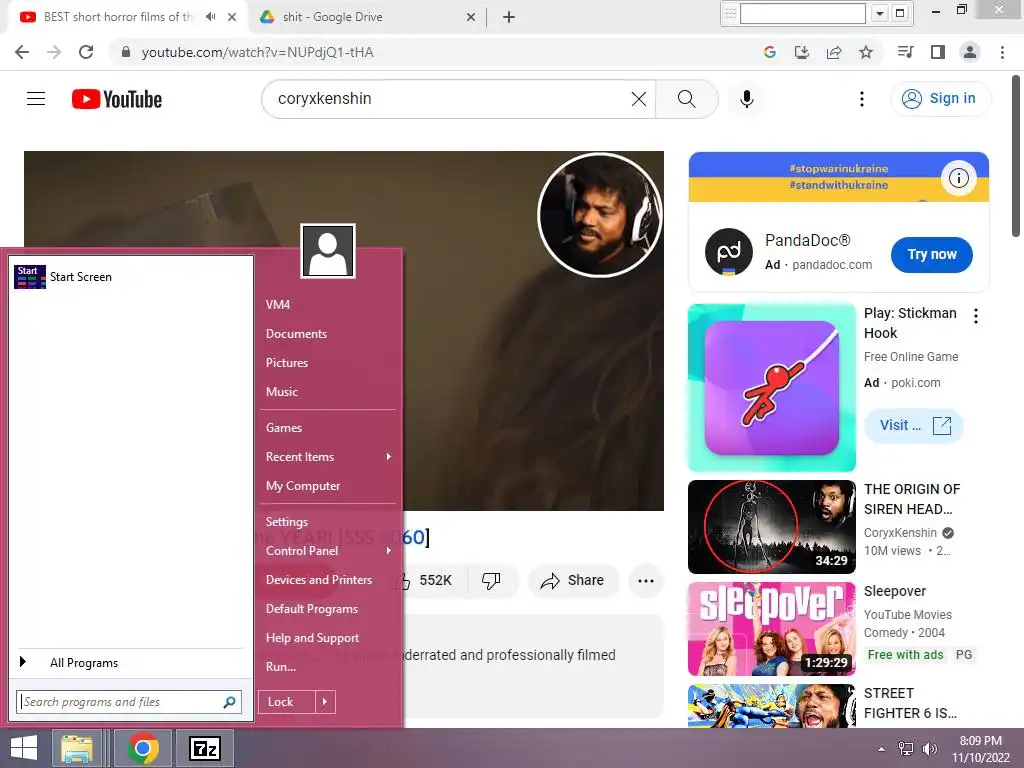1024x768 pixels.
Task: Switch to the Google Drive tab
Action: [367, 17]
